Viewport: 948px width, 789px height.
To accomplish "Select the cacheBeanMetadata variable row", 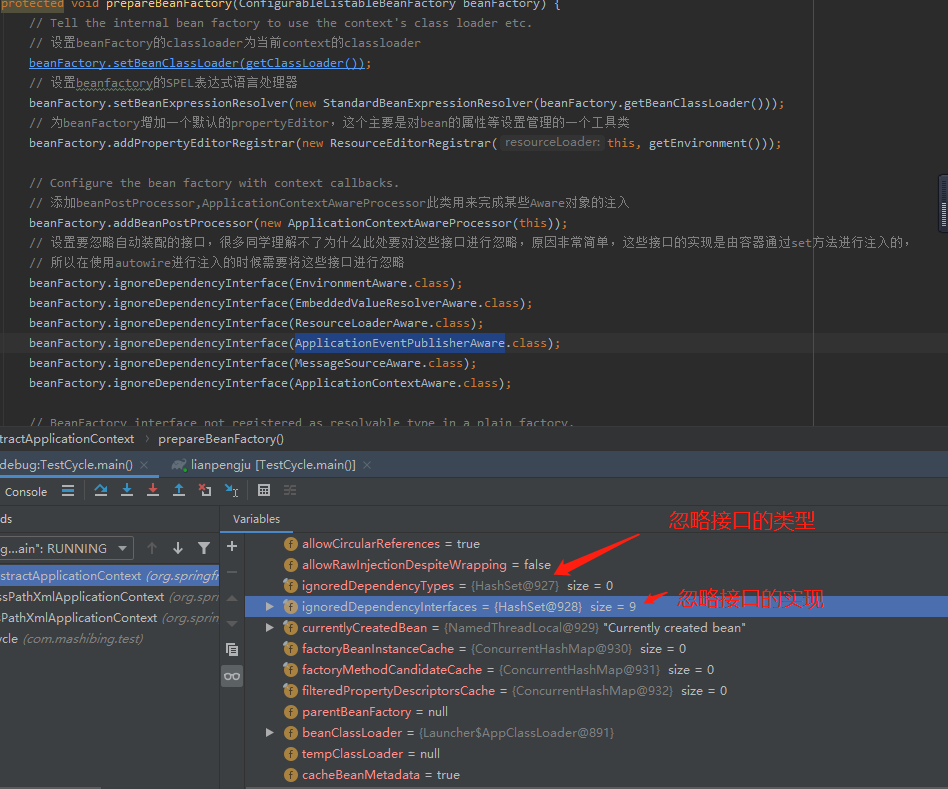I will [596, 774].
